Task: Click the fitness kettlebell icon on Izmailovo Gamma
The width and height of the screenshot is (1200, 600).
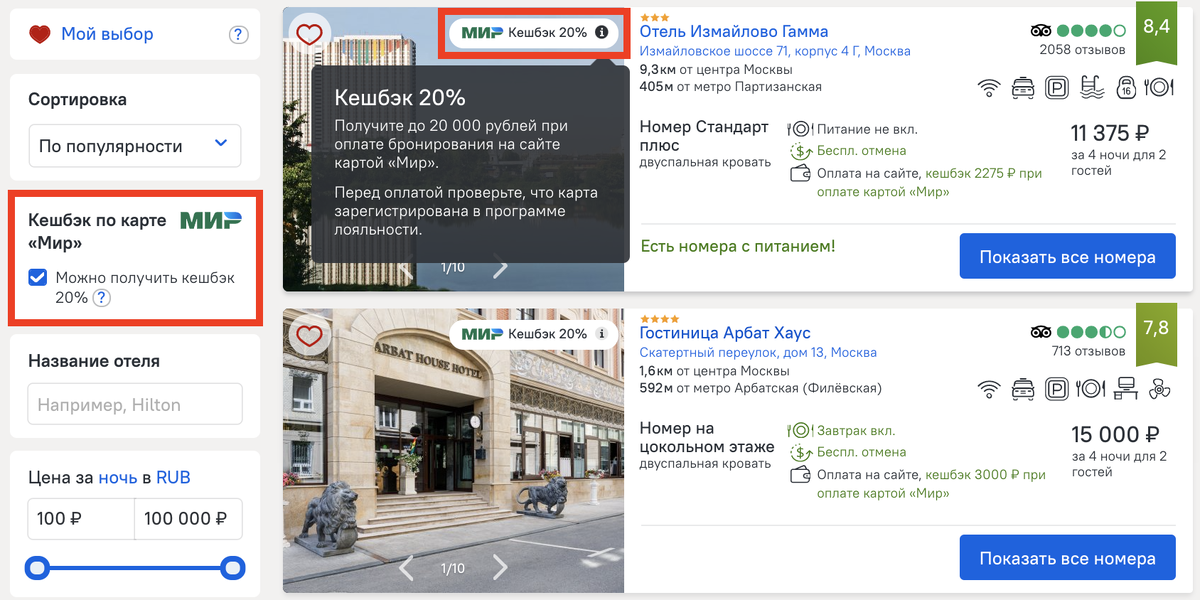Action: pyautogui.click(x=1126, y=87)
